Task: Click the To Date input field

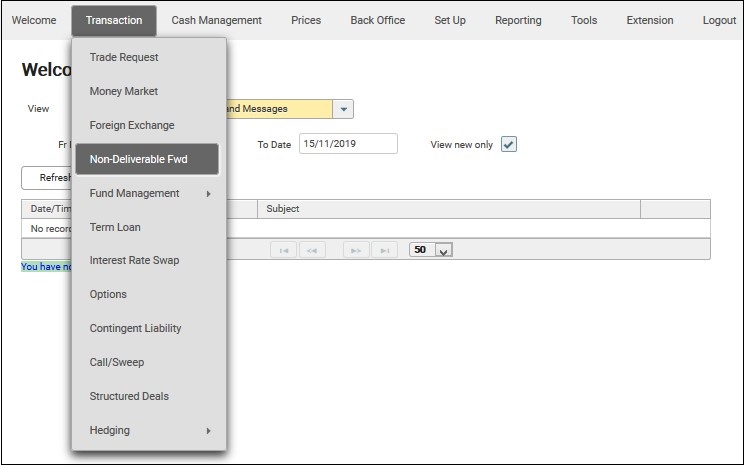Action: pyautogui.click(x=347, y=144)
